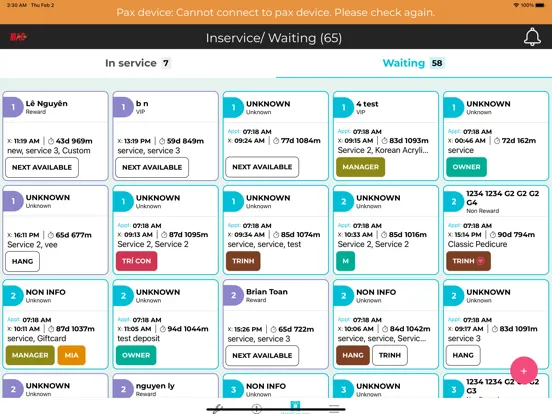This screenshot has height=414, width=552.
Task: Tap Owner tag on test deposit card
Action: click(x=136, y=355)
